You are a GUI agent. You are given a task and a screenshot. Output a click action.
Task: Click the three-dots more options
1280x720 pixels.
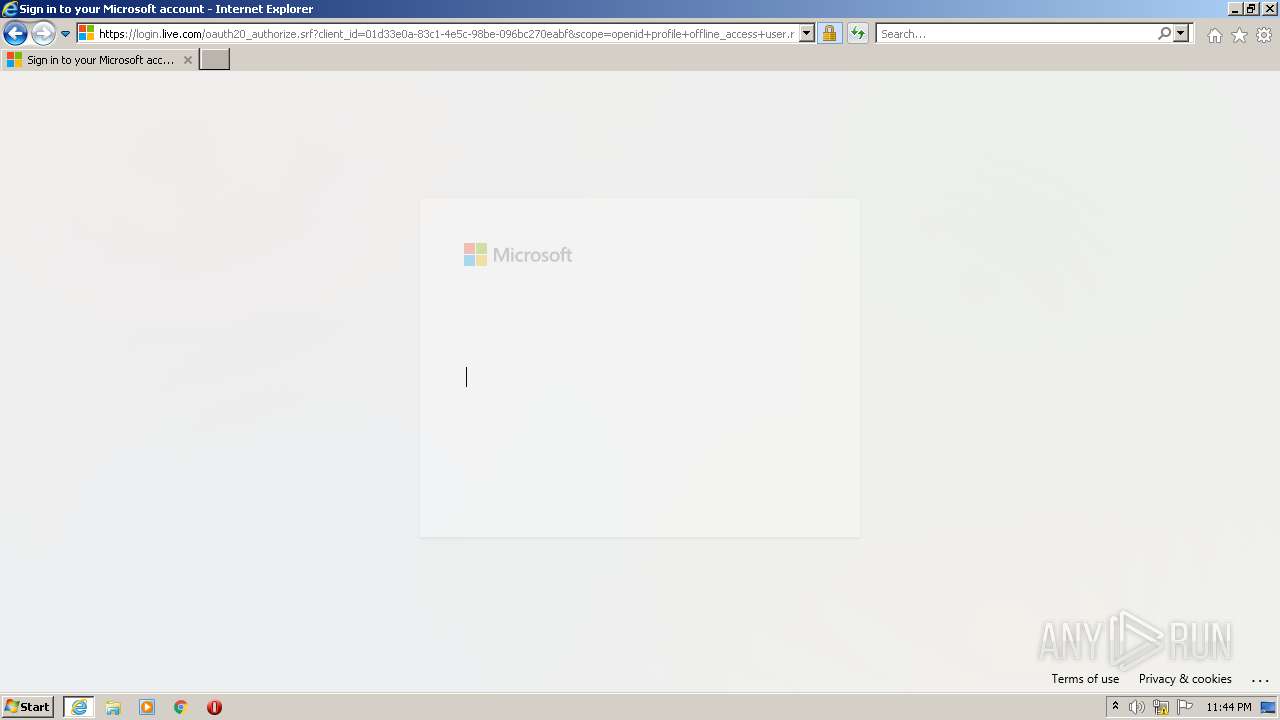point(1260,680)
